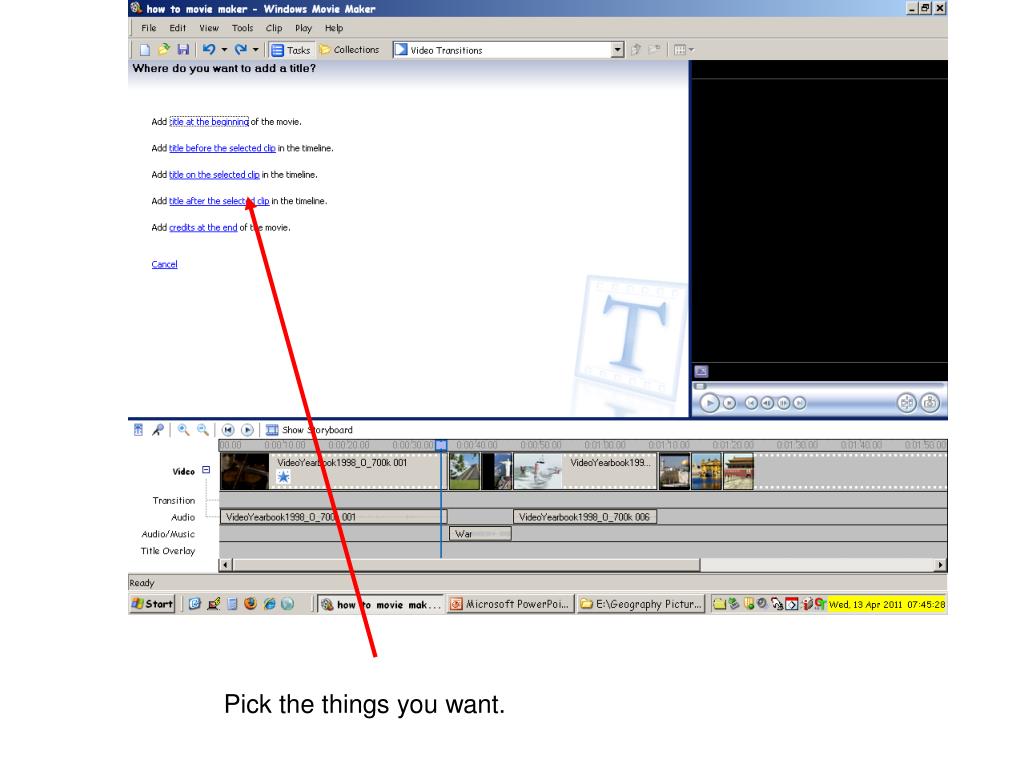Click the Play button in preview monitor

tap(710, 404)
